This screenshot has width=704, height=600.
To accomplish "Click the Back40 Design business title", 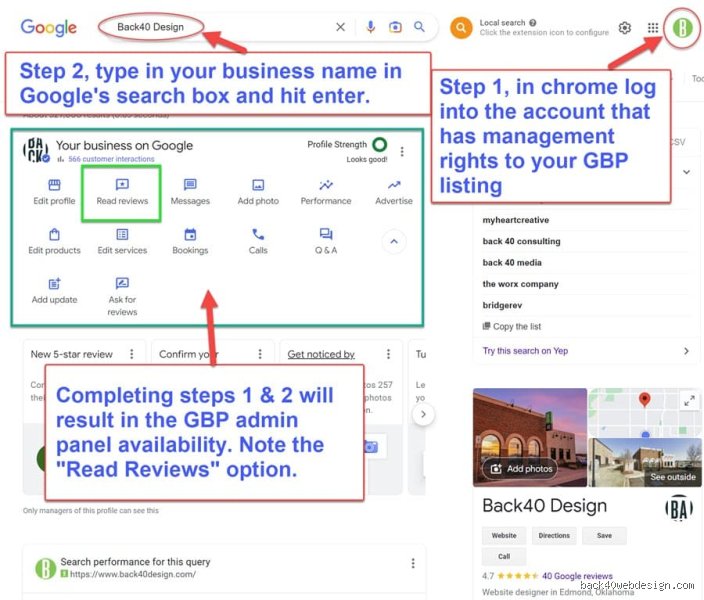I will point(545,506).
